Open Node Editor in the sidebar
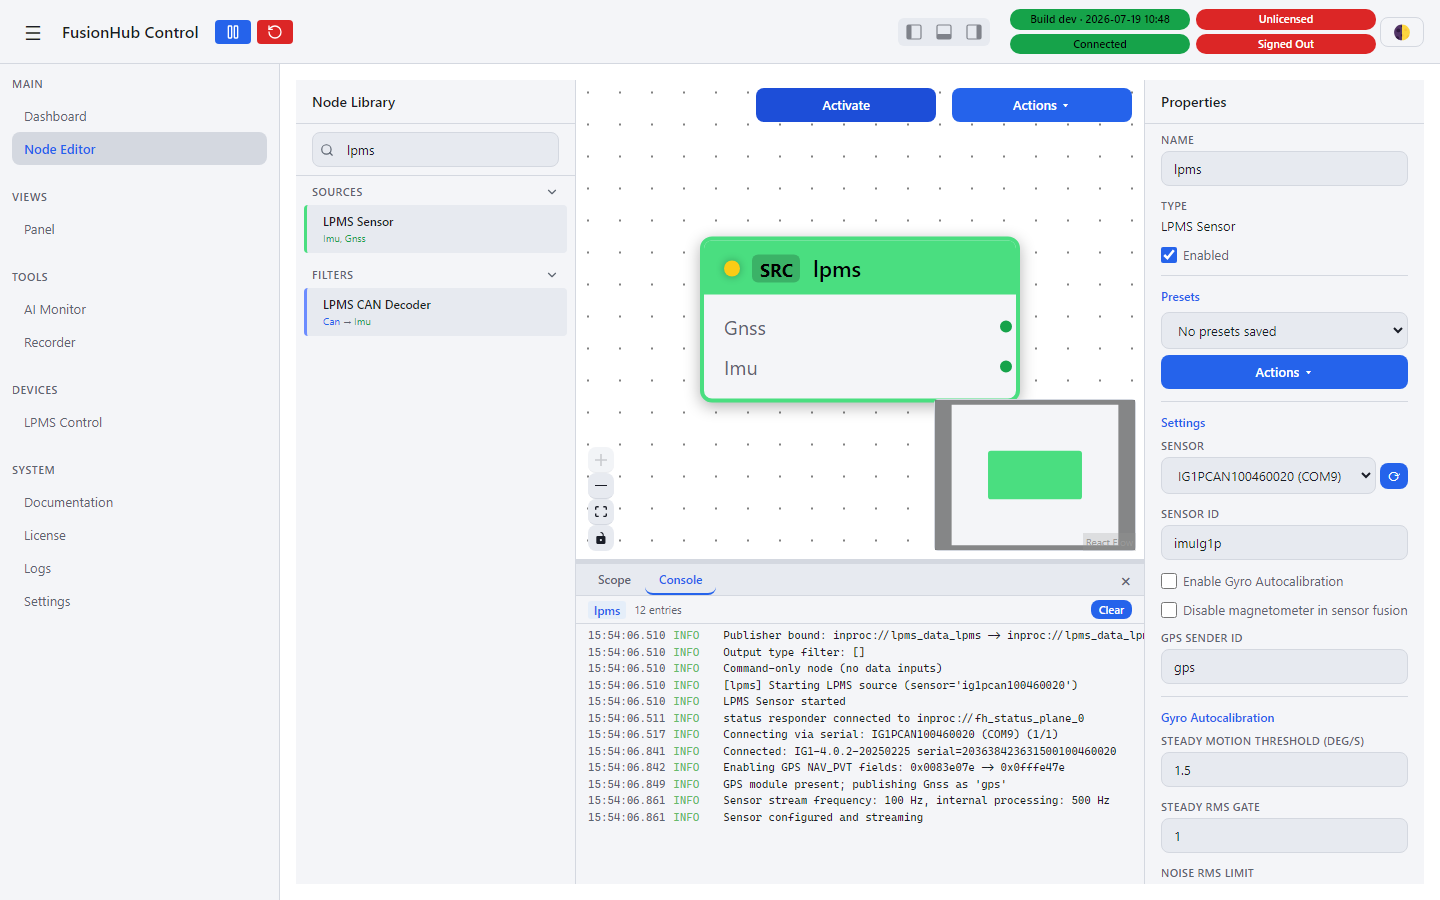The width and height of the screenshot is (1440, 900). [139, 149]
